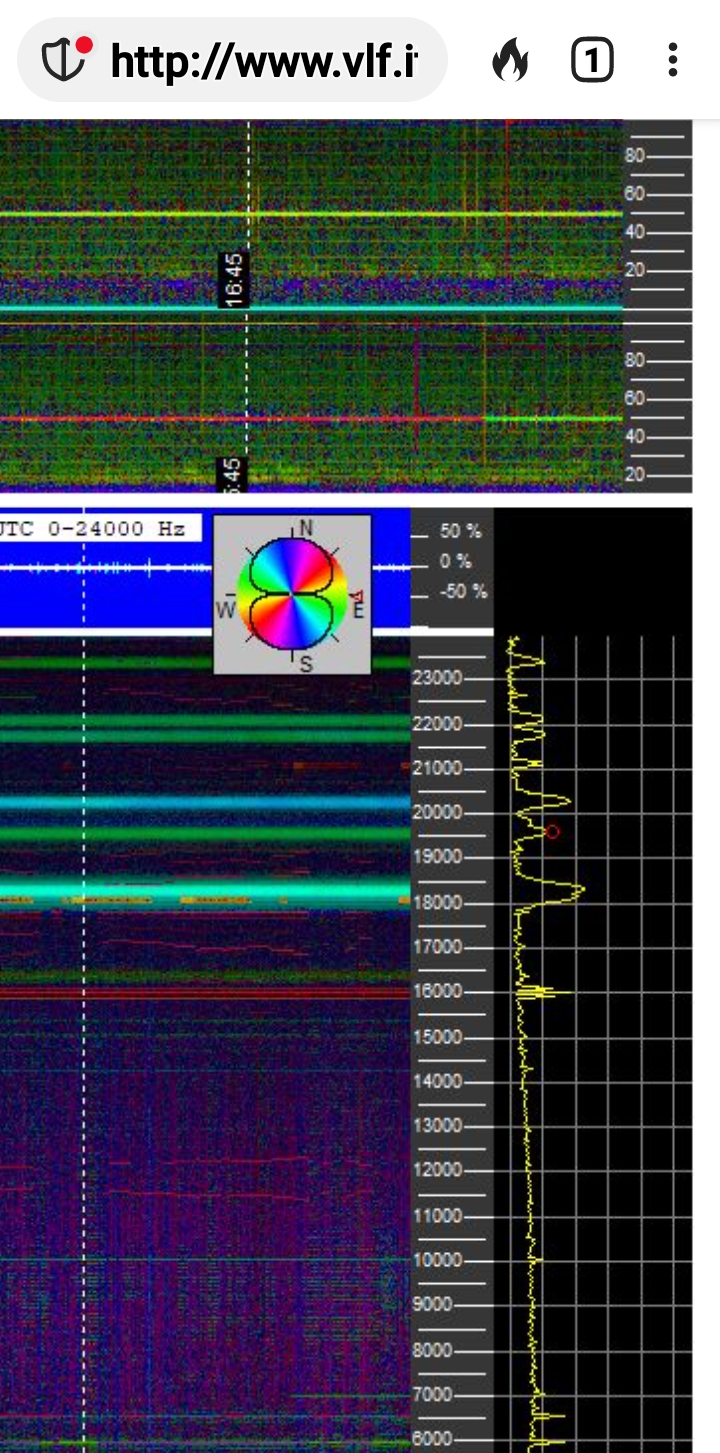Click the S label below the compass rose
This screenshot has width=720, height=1453.
306,663
